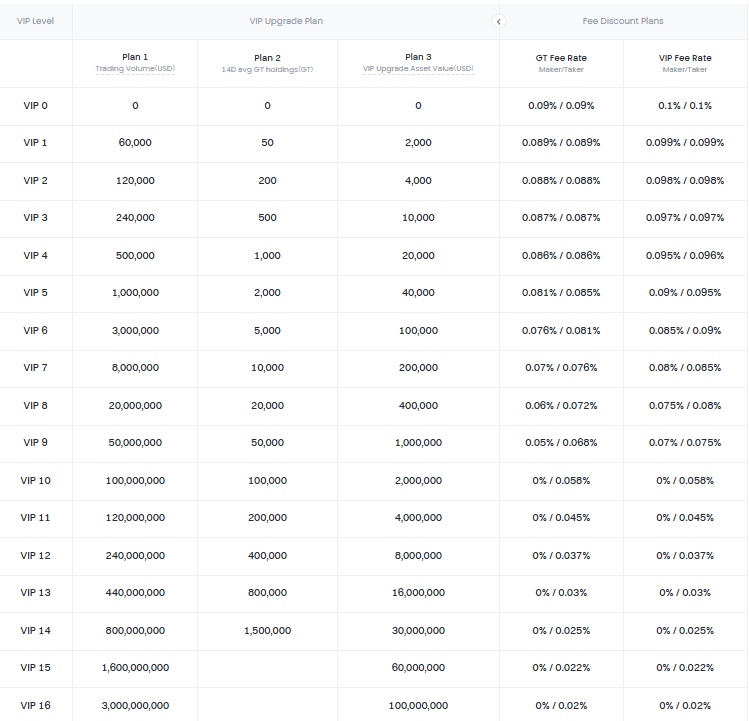Click the 50,000,000 trading volume for VIP 9

135,442
